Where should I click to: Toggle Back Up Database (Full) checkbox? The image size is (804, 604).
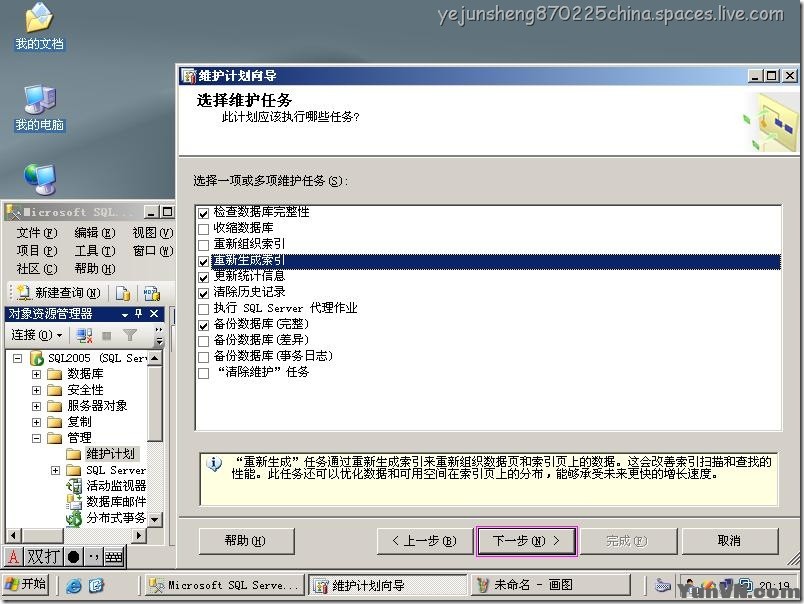pyautogui.click(x=204, y=325)
